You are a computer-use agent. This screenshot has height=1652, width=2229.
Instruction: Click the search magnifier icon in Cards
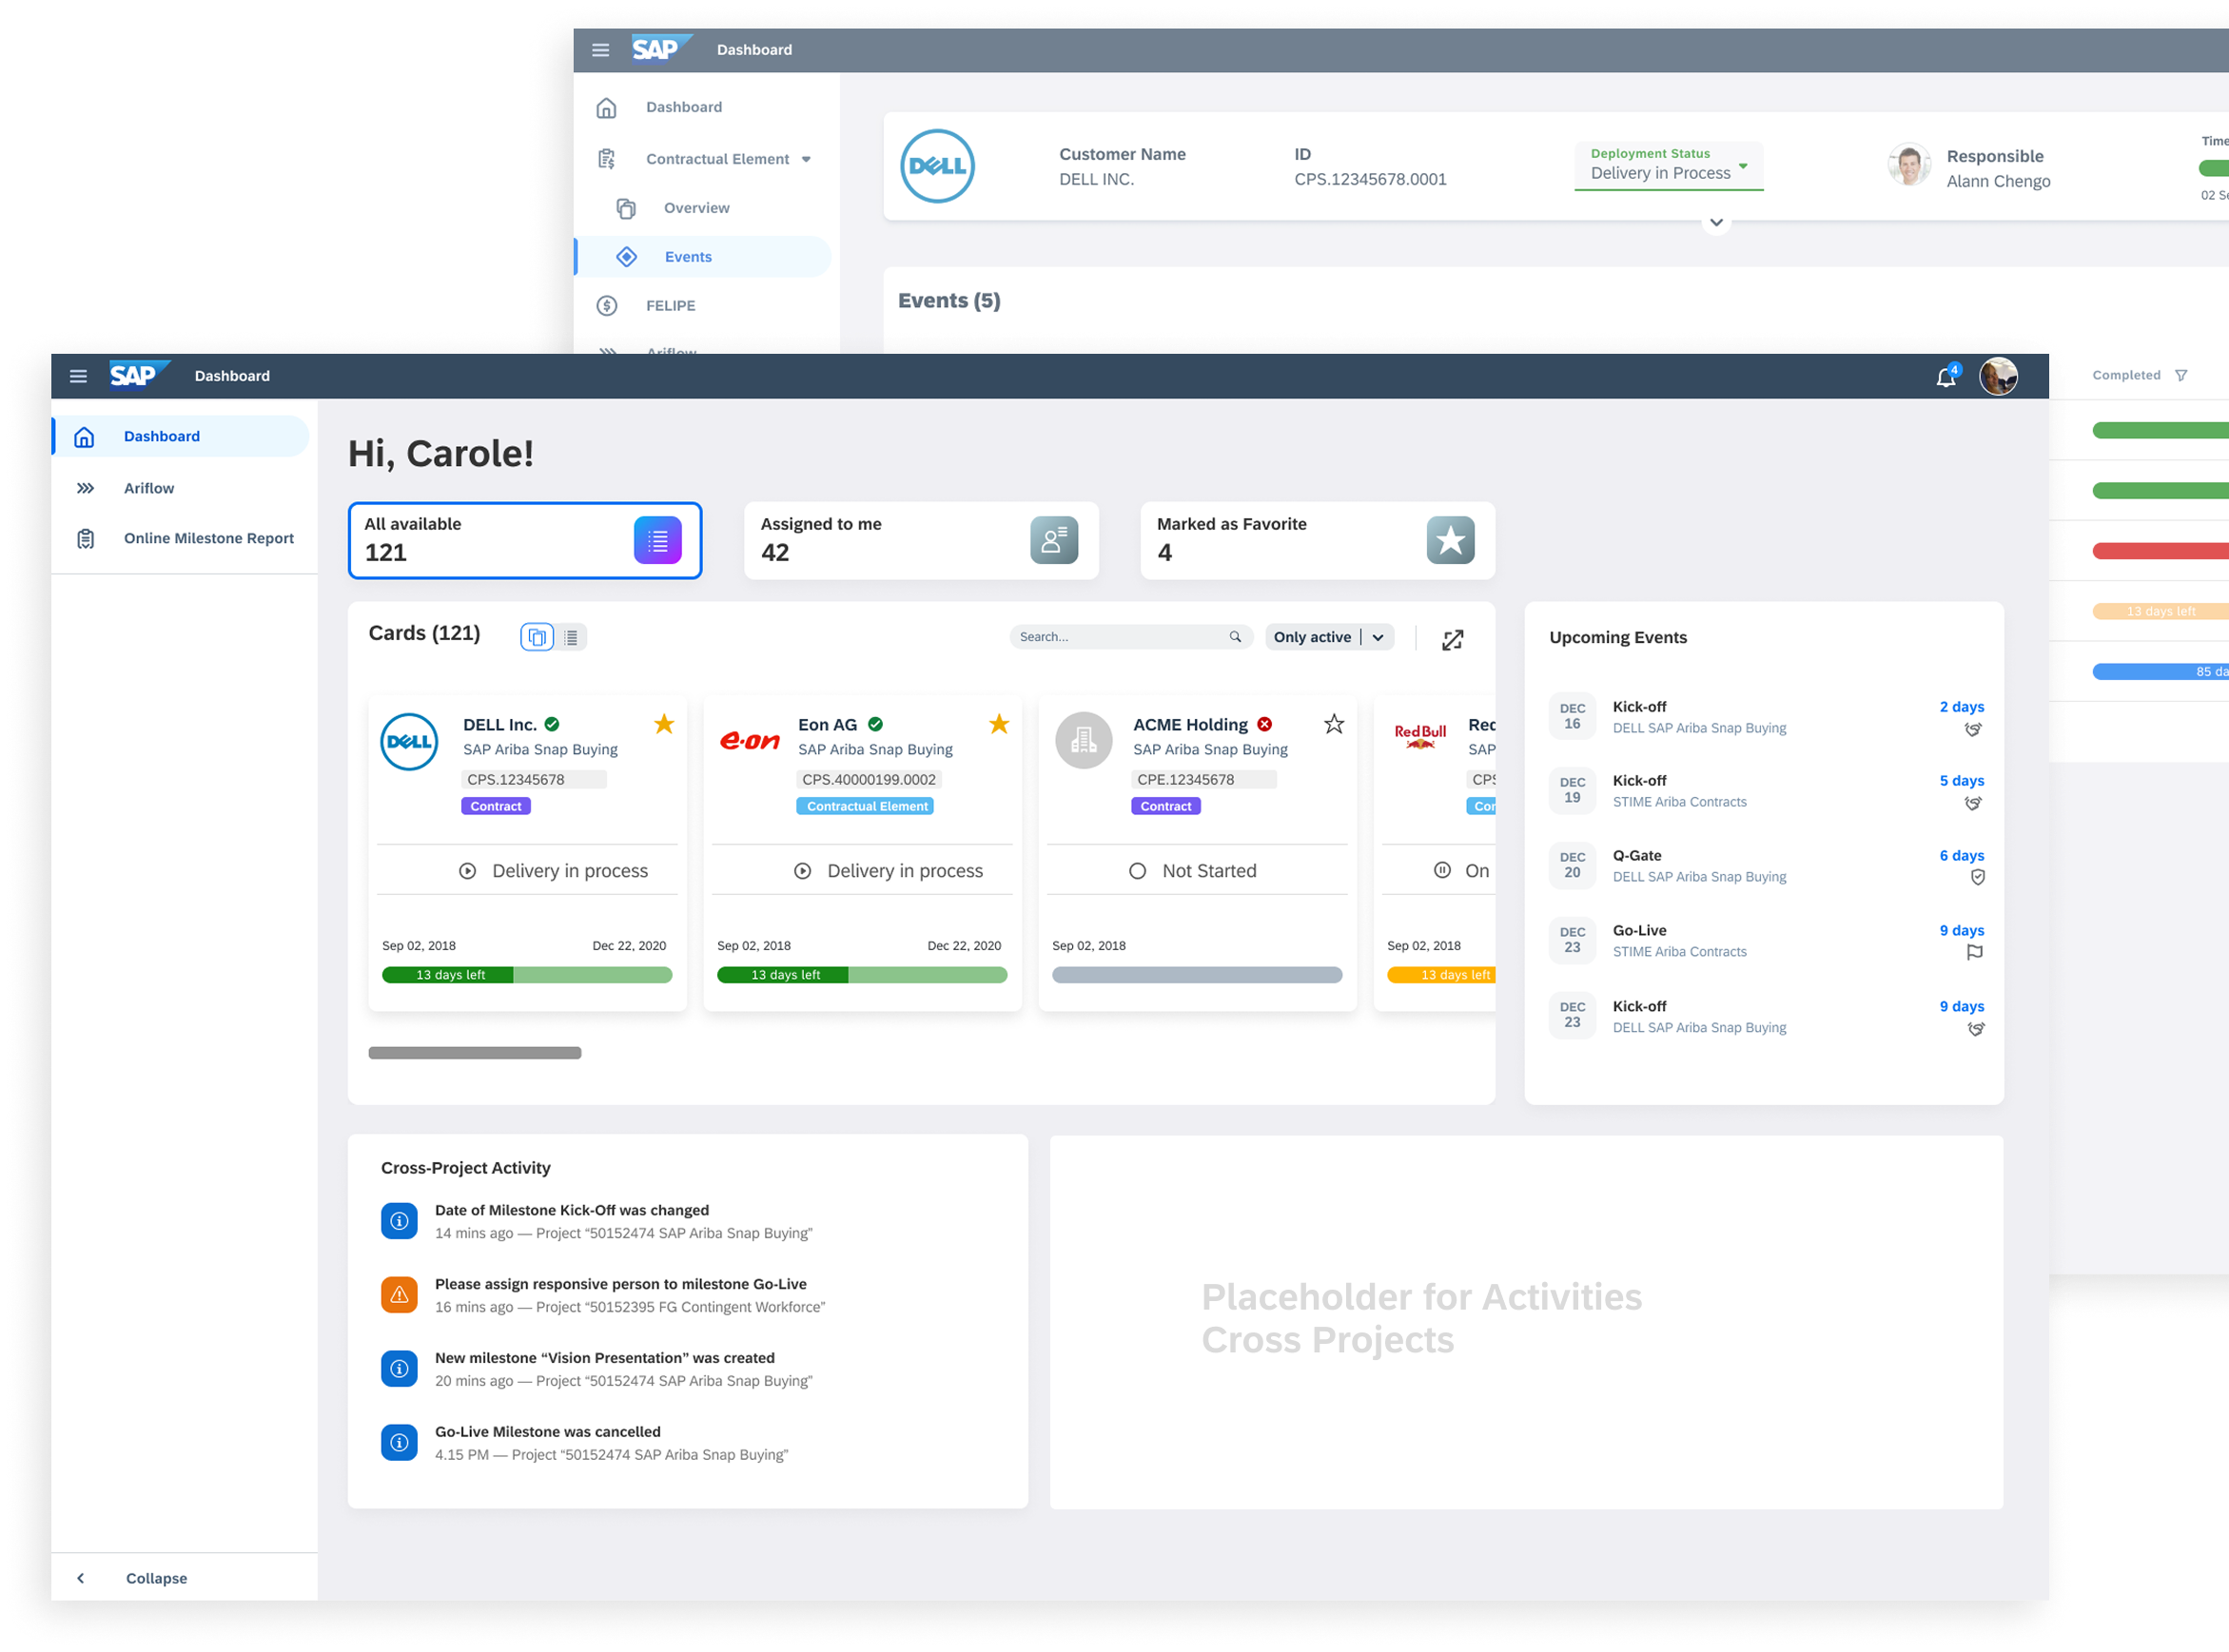click(1235, 637)
